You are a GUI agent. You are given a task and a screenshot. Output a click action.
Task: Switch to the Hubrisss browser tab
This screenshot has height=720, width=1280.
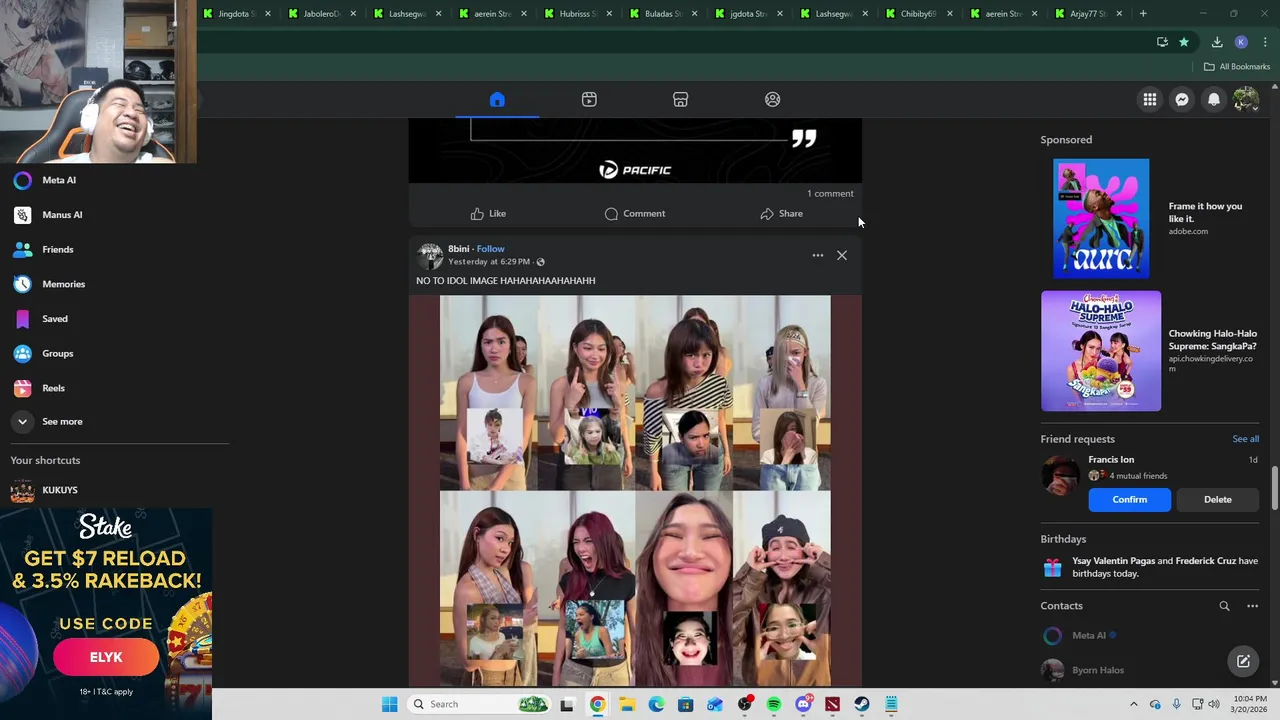pos(577,14)
